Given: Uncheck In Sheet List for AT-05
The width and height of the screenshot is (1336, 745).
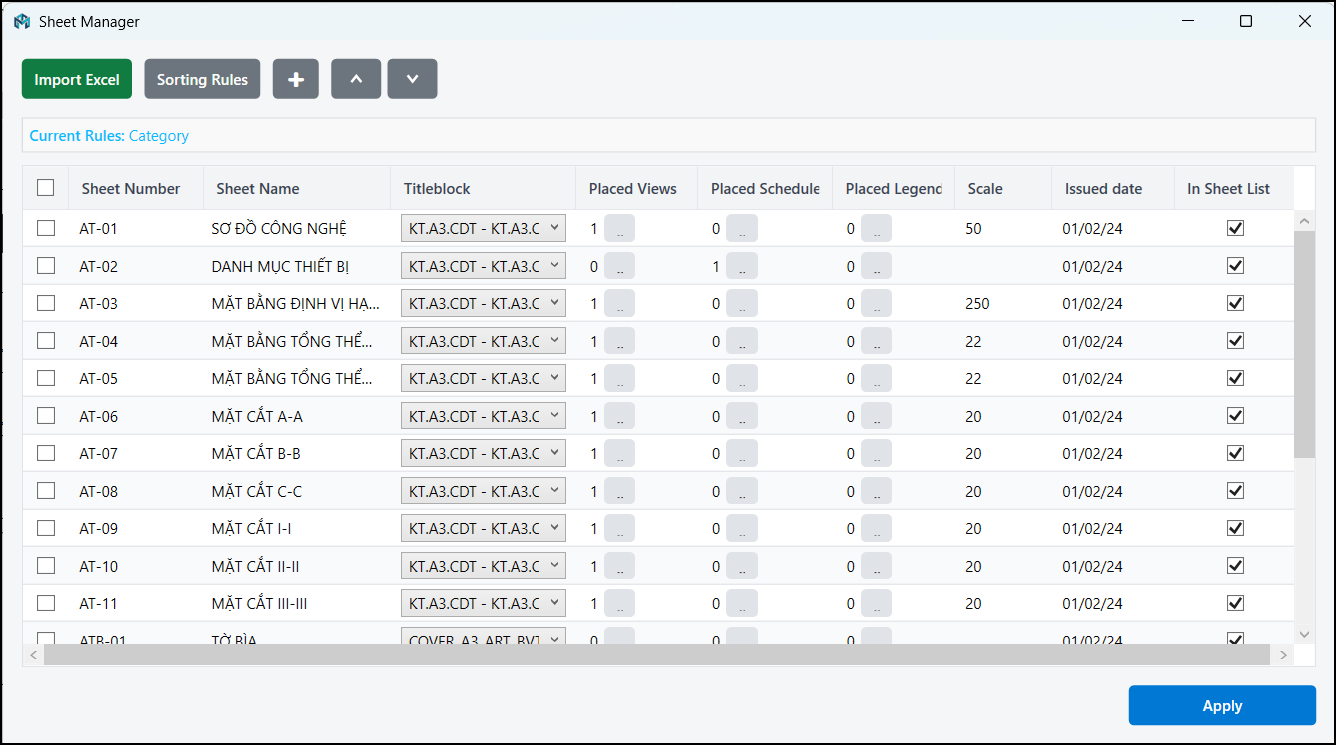Looking at the screenshot, I should tap(1235, 378).
